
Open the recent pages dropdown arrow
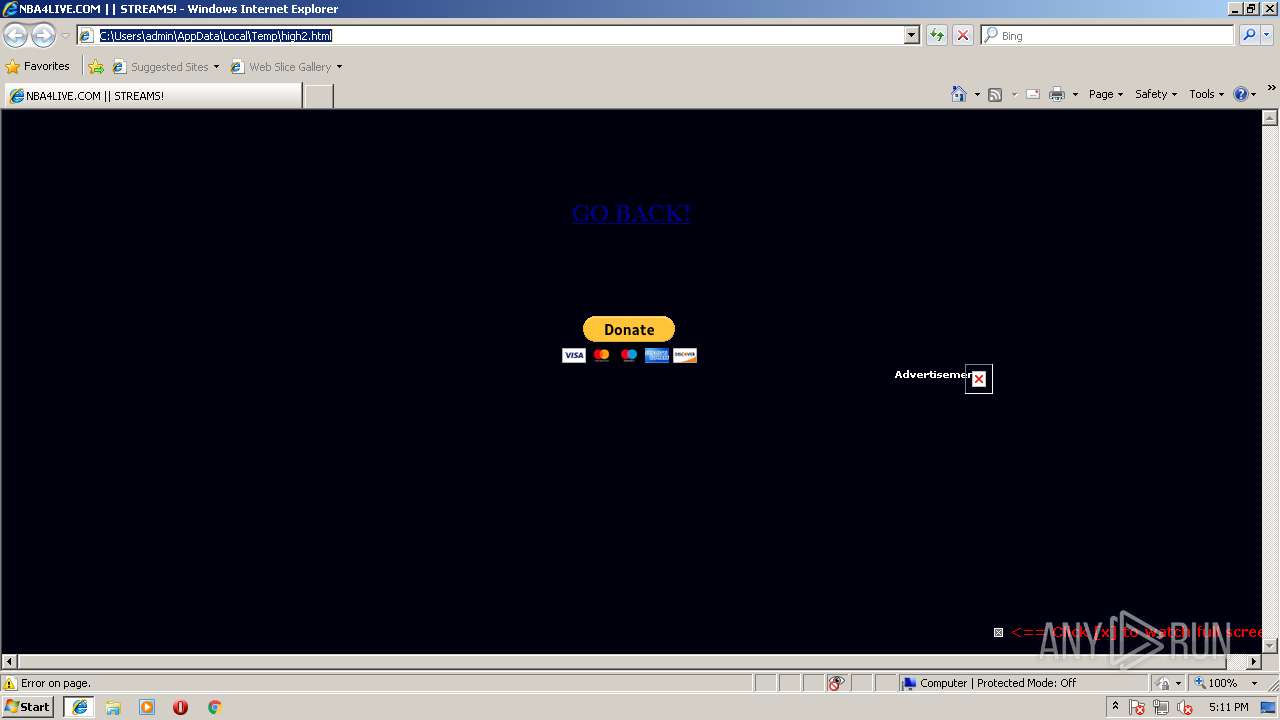(65, 36)
